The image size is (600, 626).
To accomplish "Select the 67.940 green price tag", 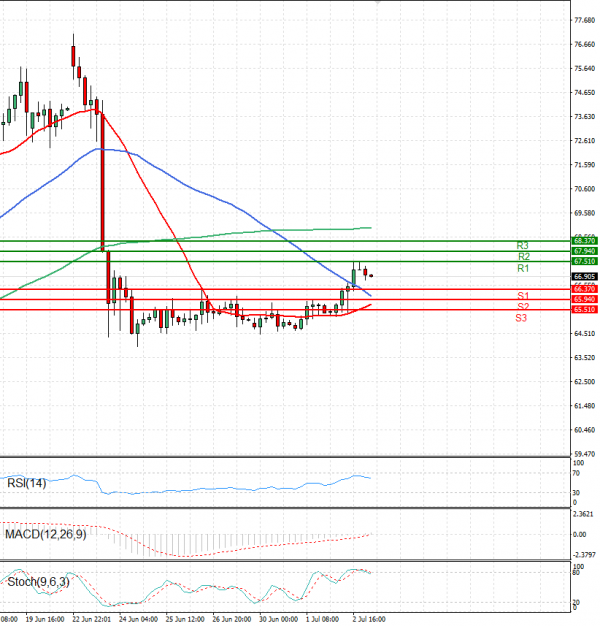I will coord(584,251).
